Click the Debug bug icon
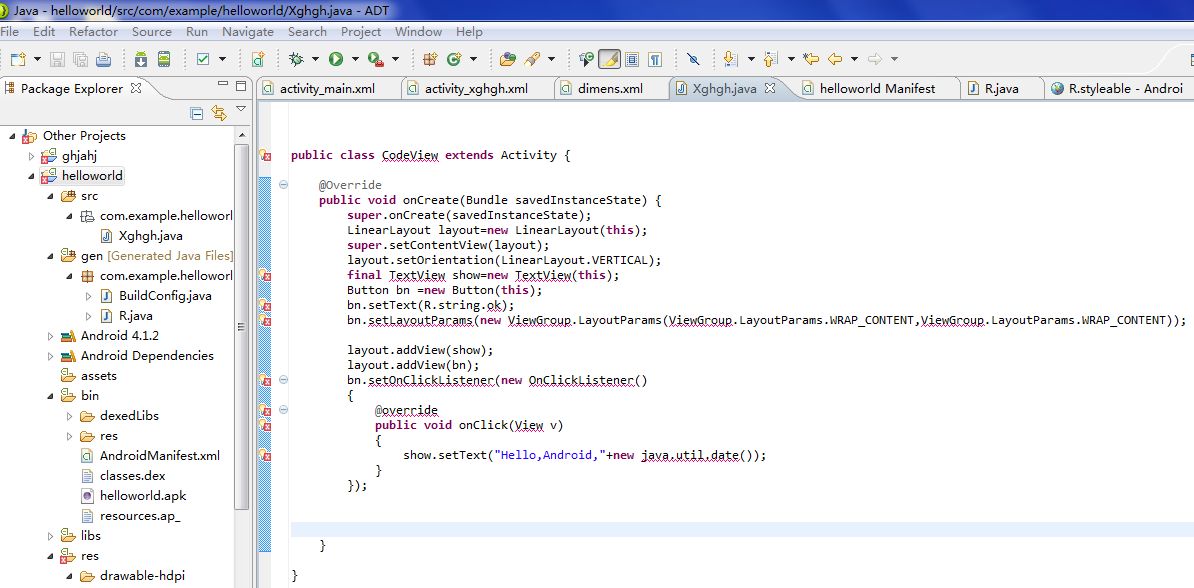 click(295, 59)
